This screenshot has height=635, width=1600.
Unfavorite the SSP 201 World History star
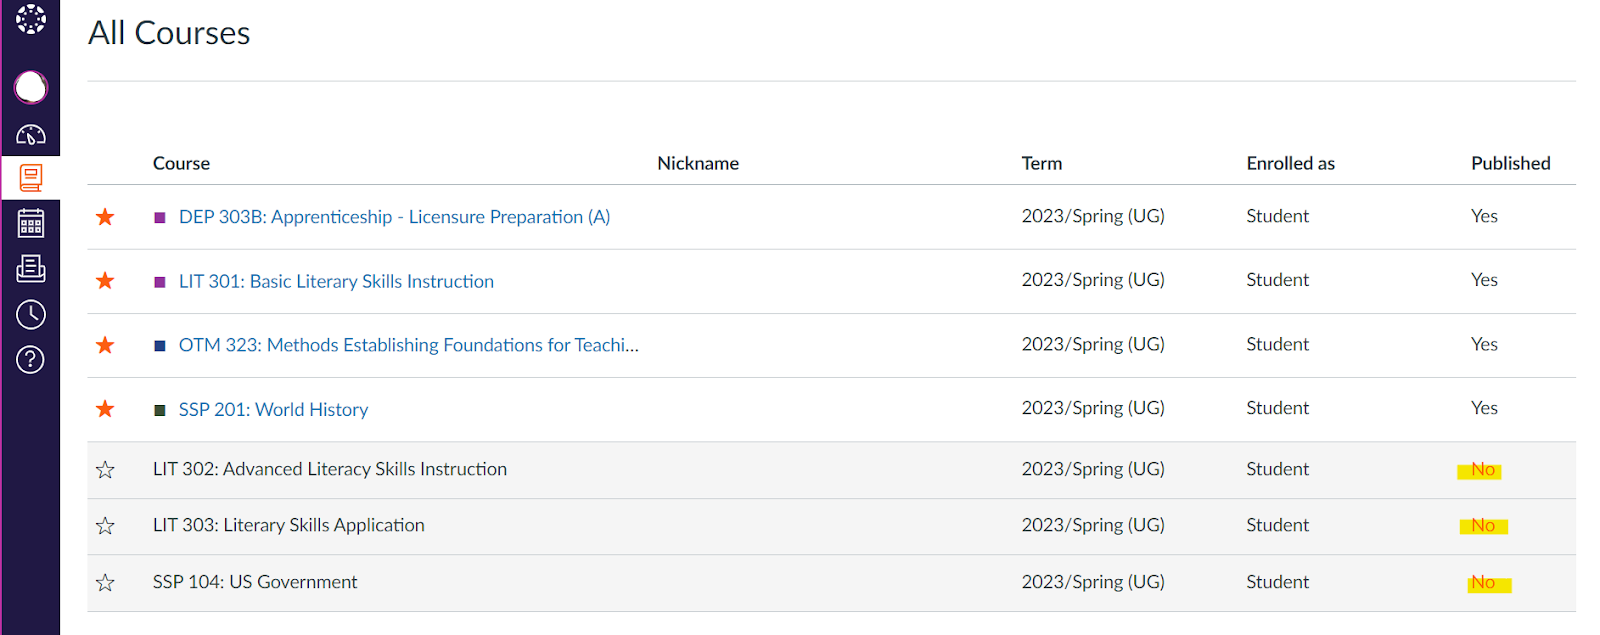105,409
